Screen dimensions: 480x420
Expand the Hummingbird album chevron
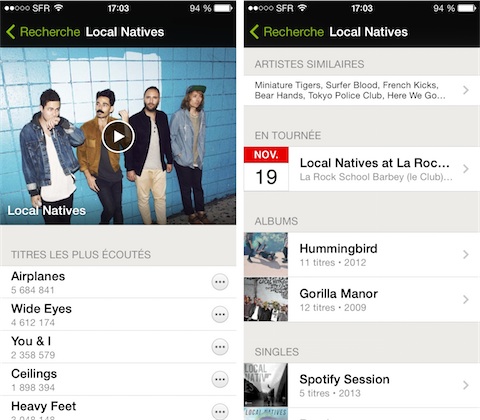[x=466, y=255]
